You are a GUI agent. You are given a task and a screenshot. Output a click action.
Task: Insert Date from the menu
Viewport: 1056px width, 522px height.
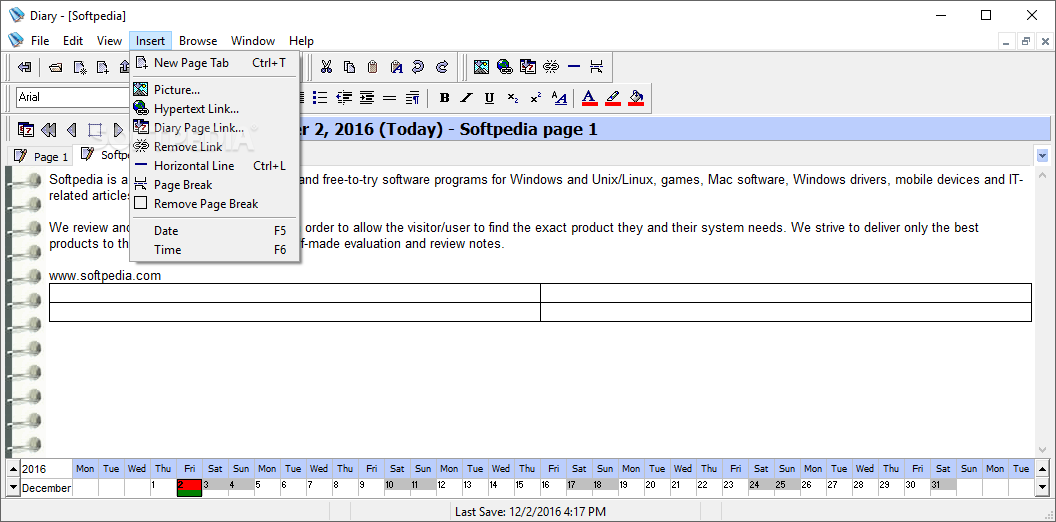coord(214,230)
